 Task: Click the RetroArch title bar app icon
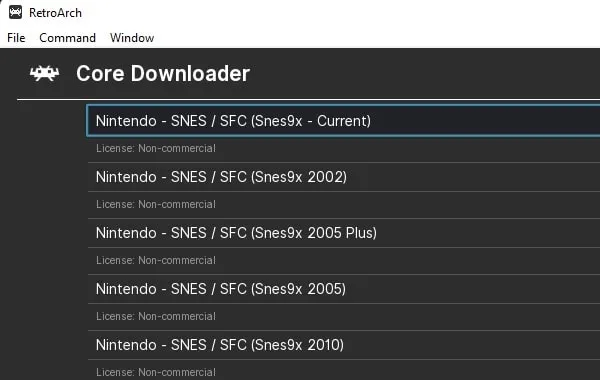pos(15,13)
